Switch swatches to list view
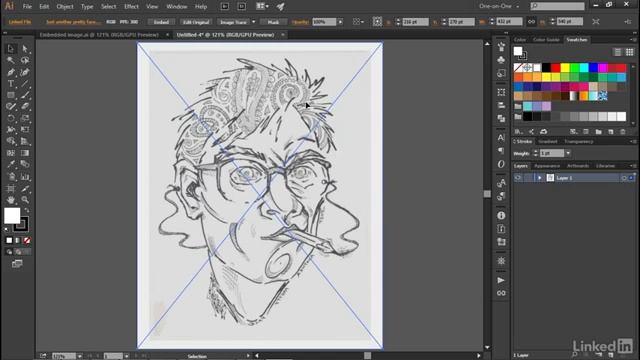This screenshot has height=360, width=640. 618,52
